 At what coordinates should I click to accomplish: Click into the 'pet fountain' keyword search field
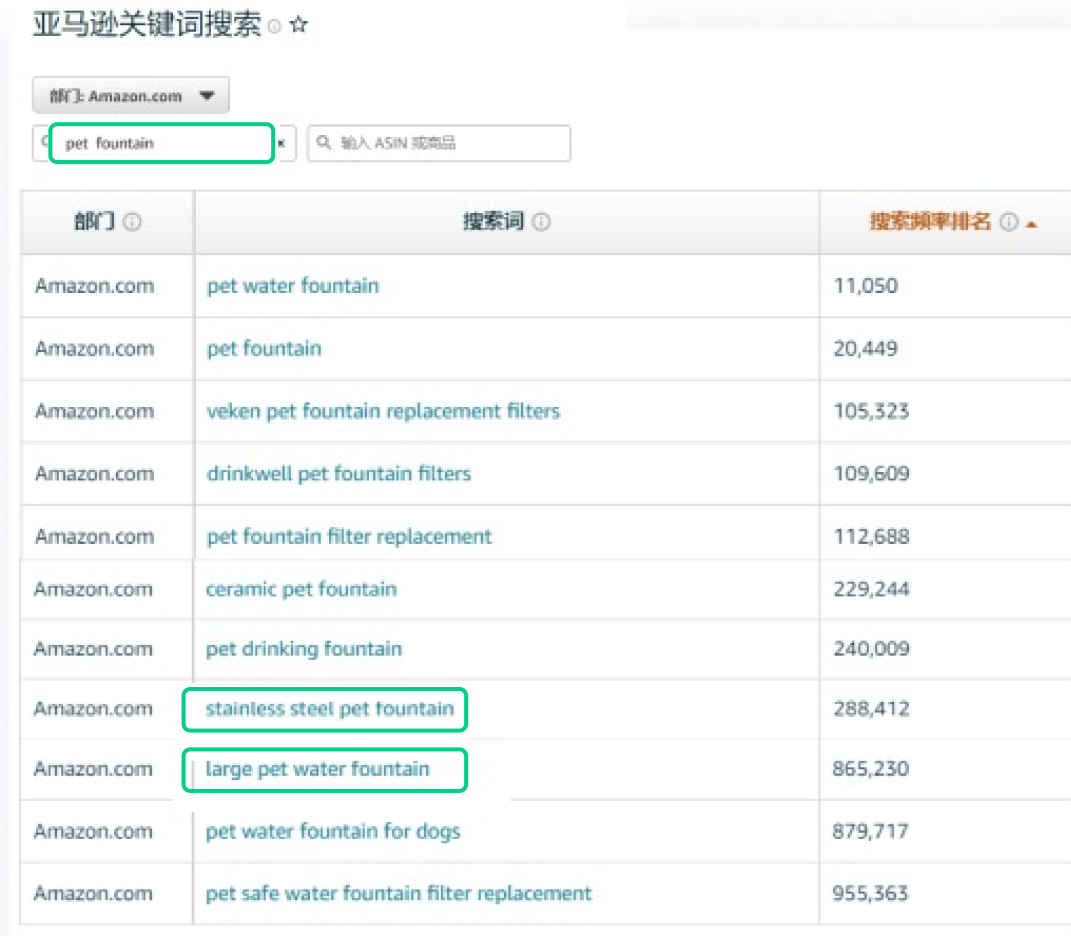tap(160, 143)
